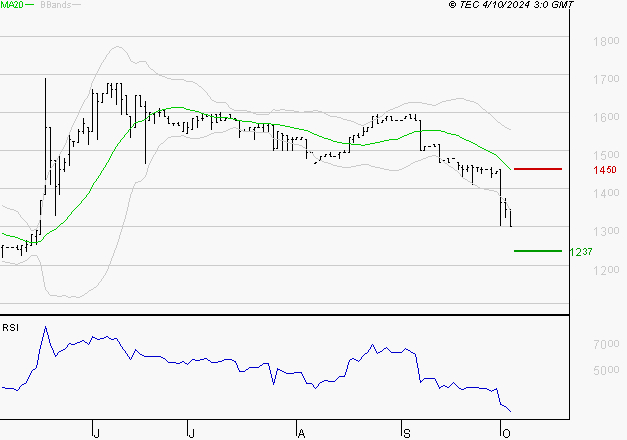Click the 7000 RSI axis label
This screenshot has height=440, width=627.
pos(606,344)
